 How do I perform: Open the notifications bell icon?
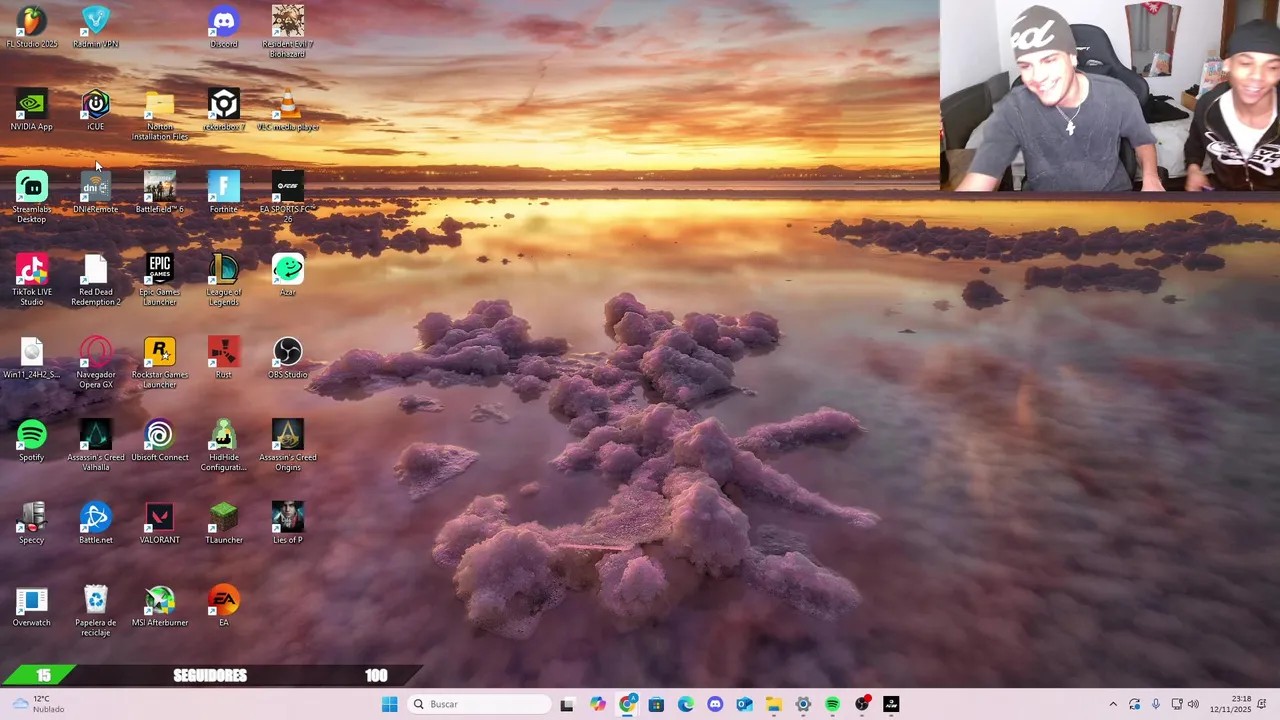pyautogui.click(x=1262, y=704)
